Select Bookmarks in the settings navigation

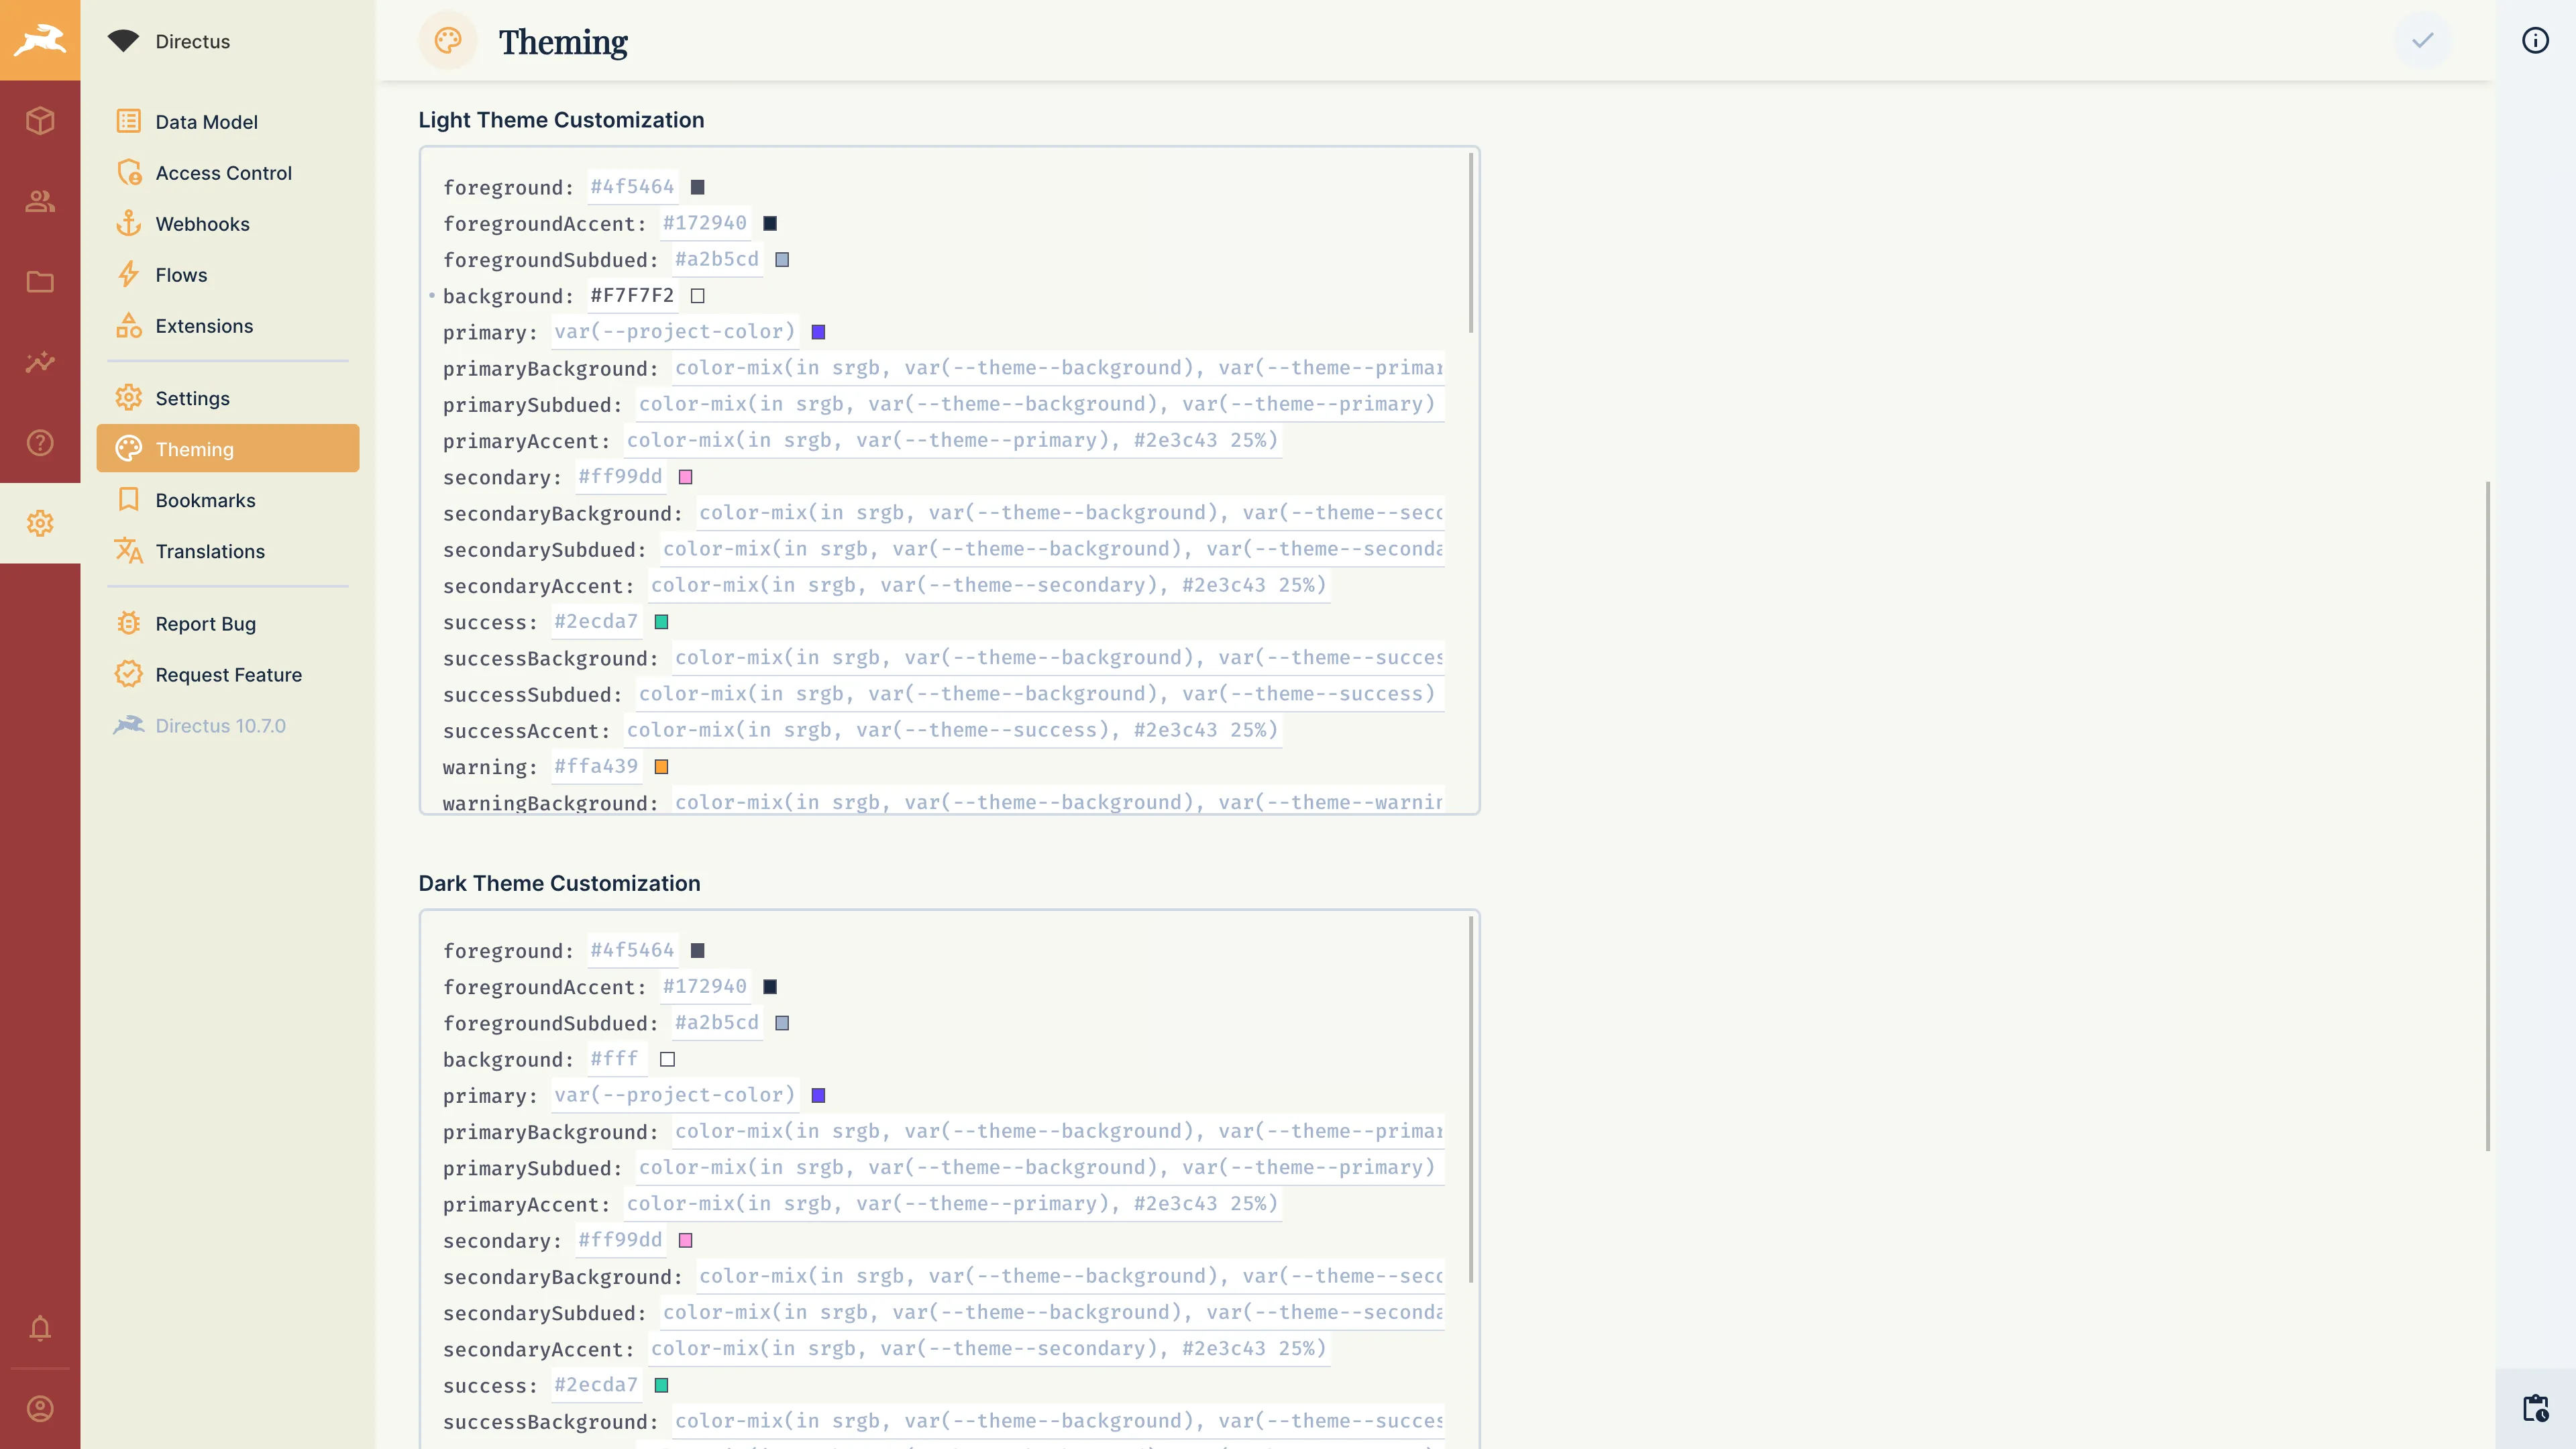206,500
